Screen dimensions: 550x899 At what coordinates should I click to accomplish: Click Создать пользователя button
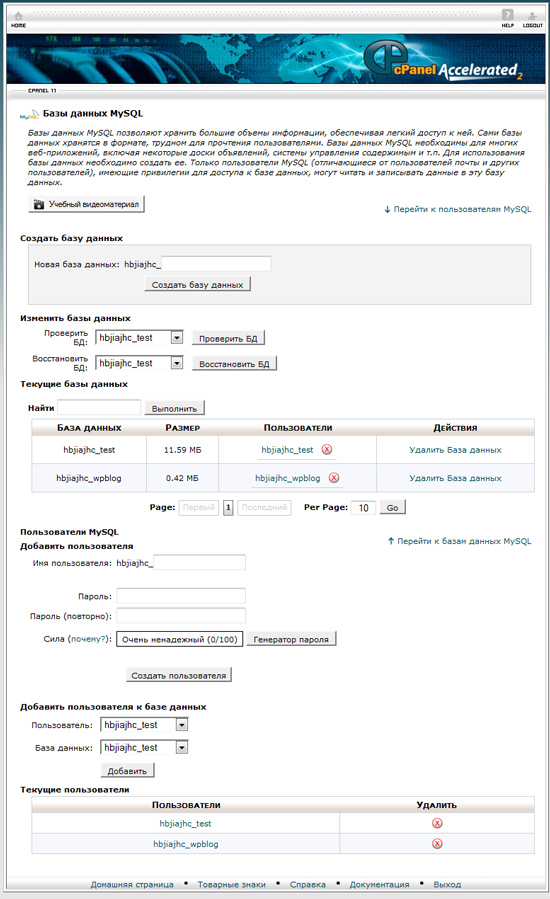tap(179, 675)
